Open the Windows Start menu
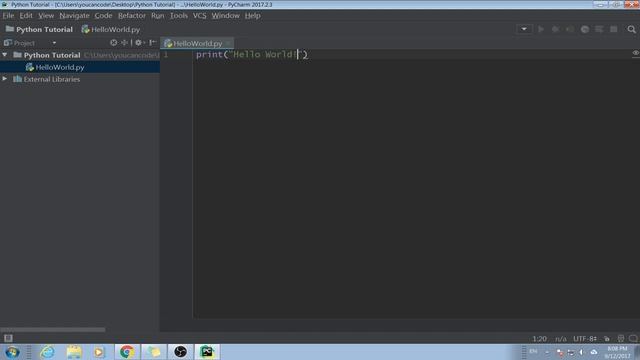Screen dimensions: 640x360 11,352
